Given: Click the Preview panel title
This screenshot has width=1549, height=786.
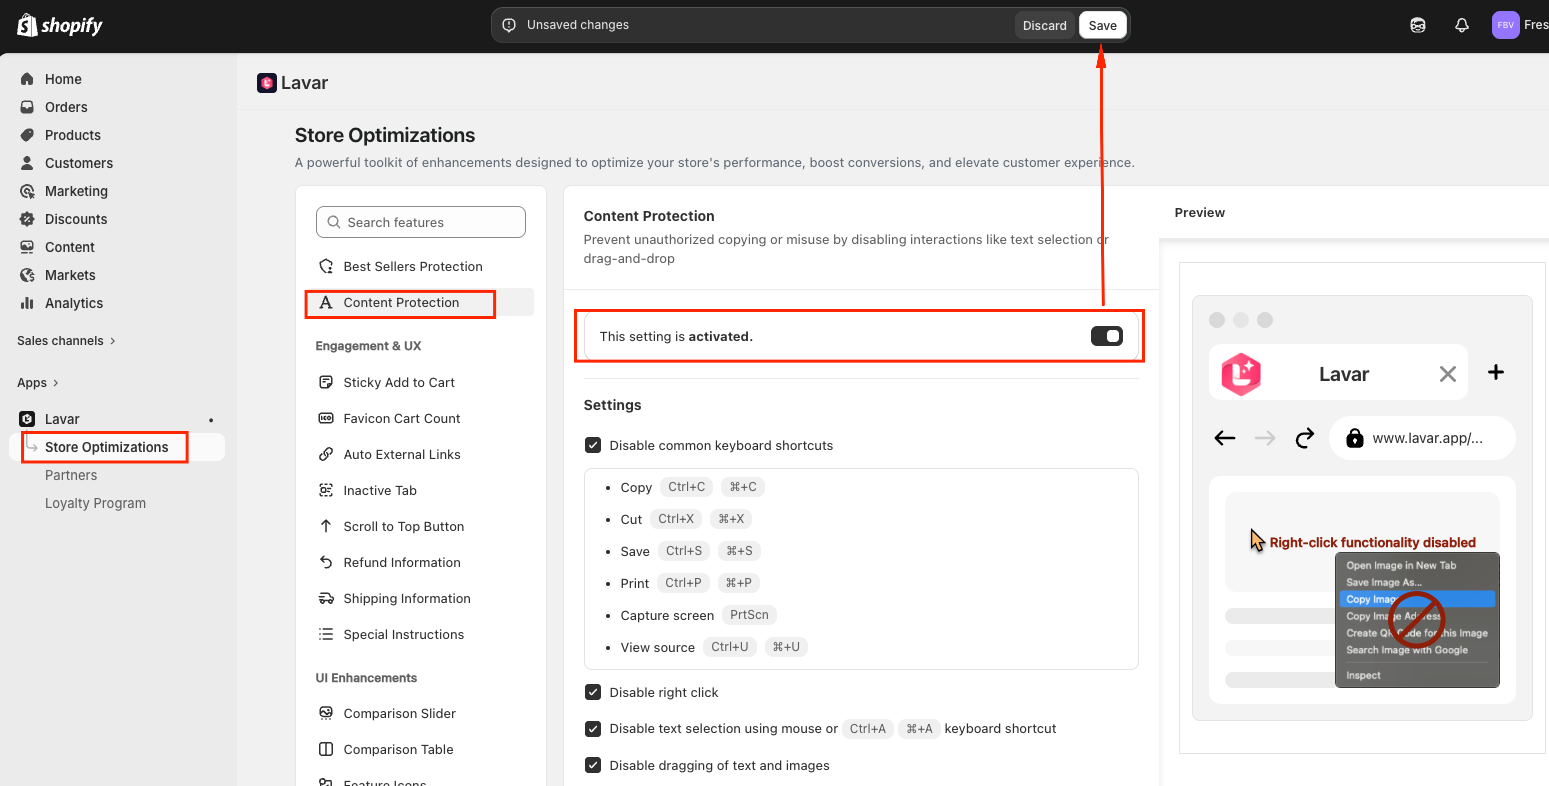Looking at the screenshot, I should 1200,212.
